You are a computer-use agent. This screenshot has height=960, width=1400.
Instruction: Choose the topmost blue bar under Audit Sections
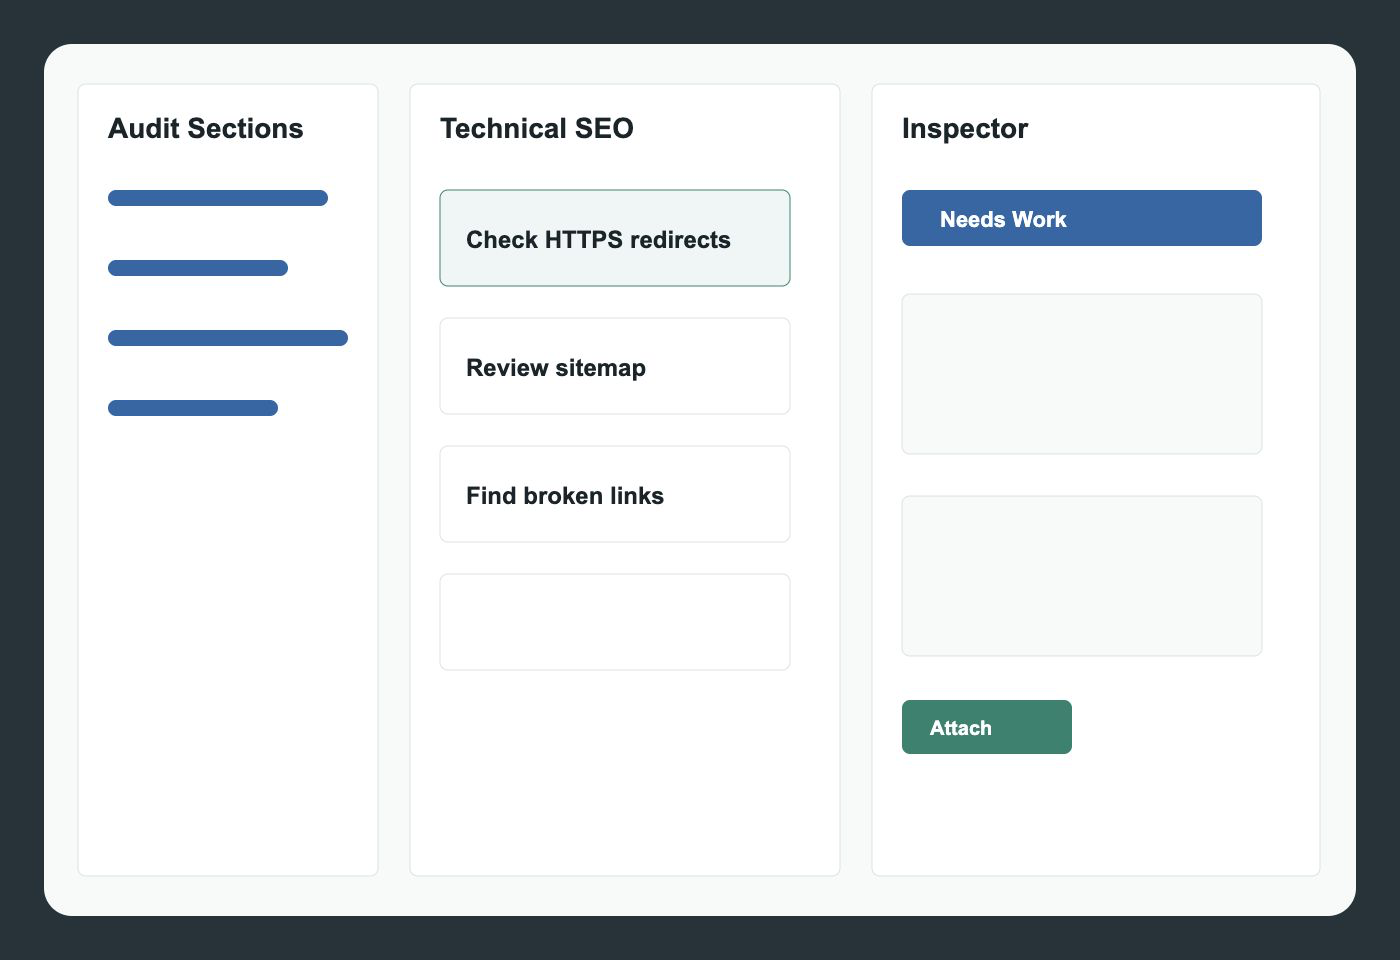pos(218,198)
